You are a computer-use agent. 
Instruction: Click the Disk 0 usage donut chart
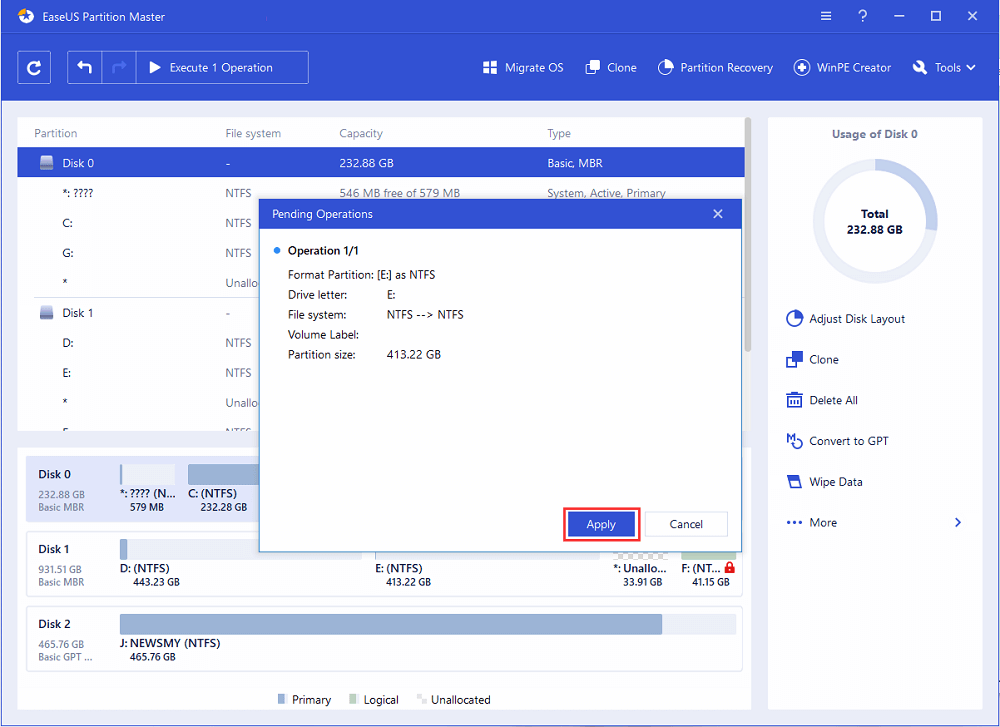click(x=875, y=221)
